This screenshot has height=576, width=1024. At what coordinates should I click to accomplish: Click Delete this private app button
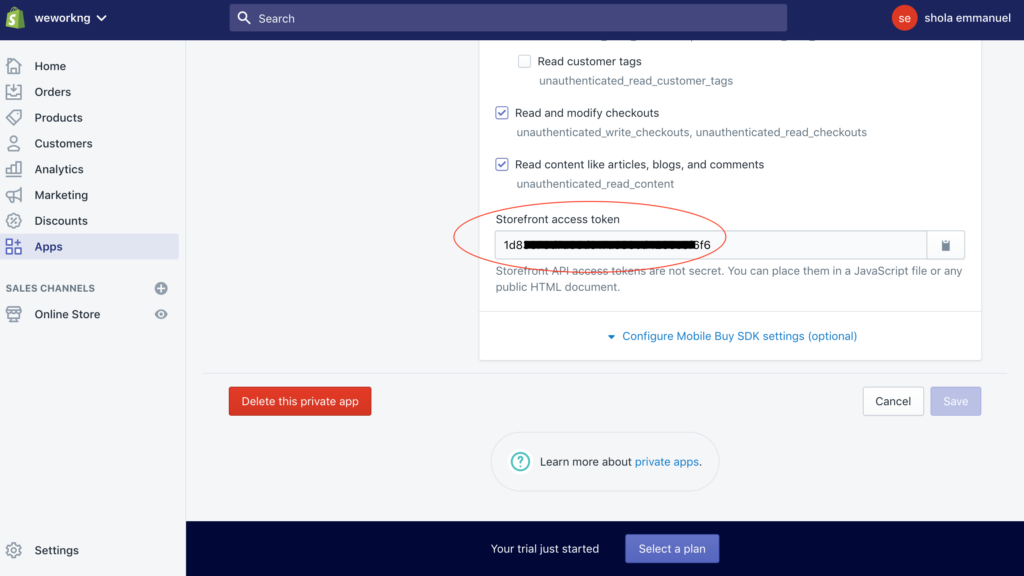(x=300, y=401)
